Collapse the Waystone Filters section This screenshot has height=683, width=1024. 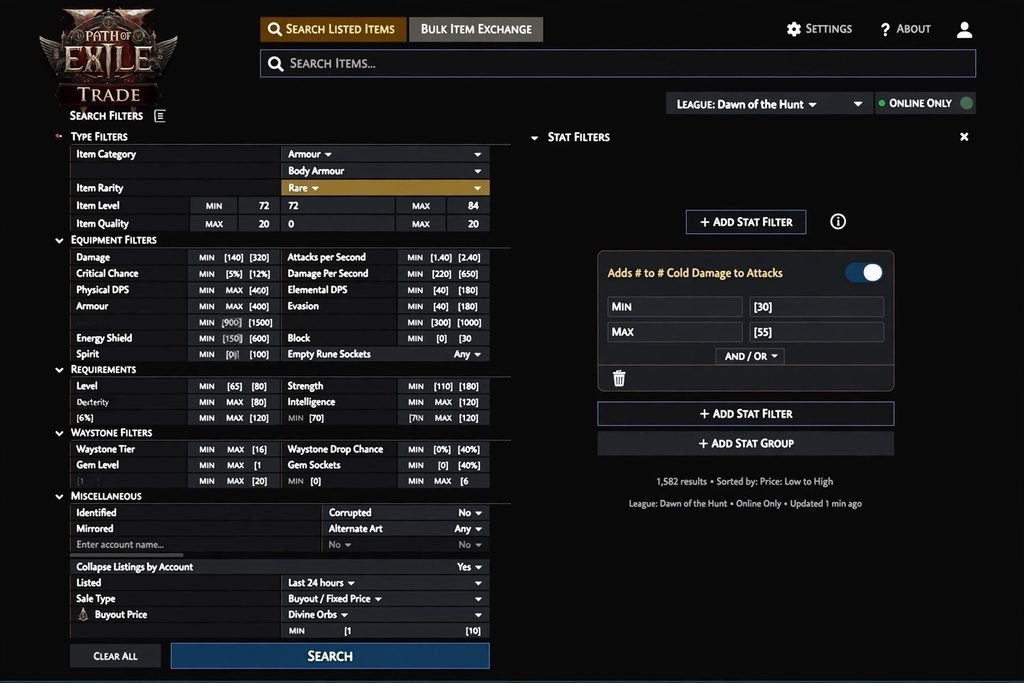click(59, 433)
